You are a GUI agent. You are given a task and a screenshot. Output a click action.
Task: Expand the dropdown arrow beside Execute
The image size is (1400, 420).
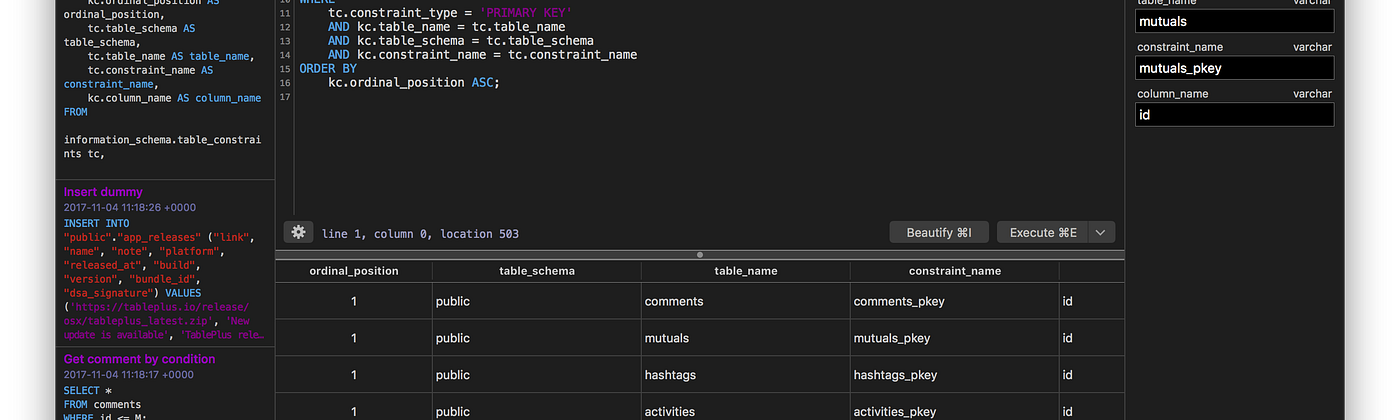coord(1101,232)
